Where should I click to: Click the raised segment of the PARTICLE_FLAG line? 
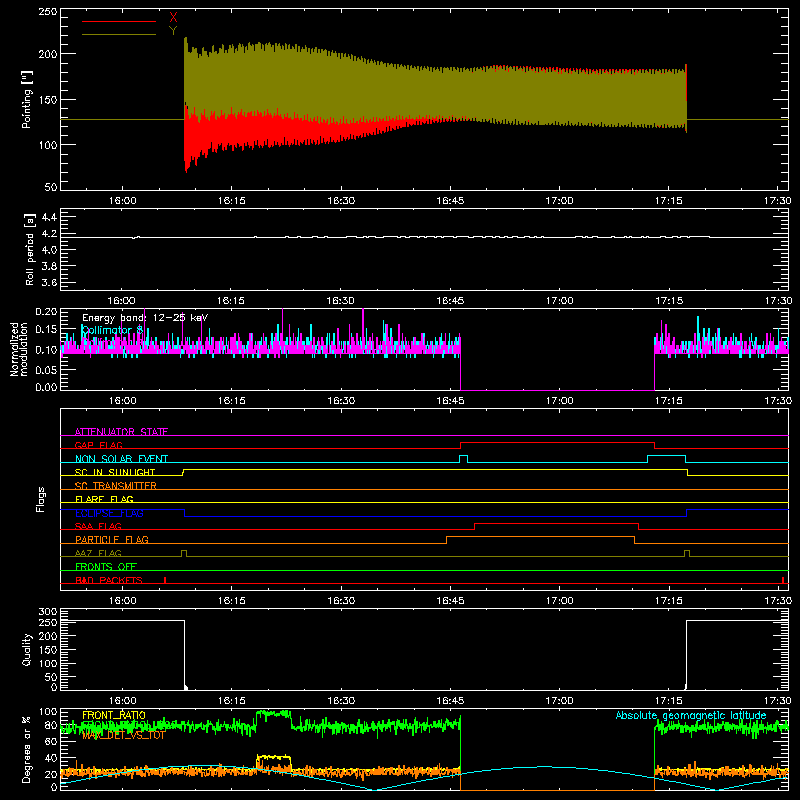click(540, 537)
